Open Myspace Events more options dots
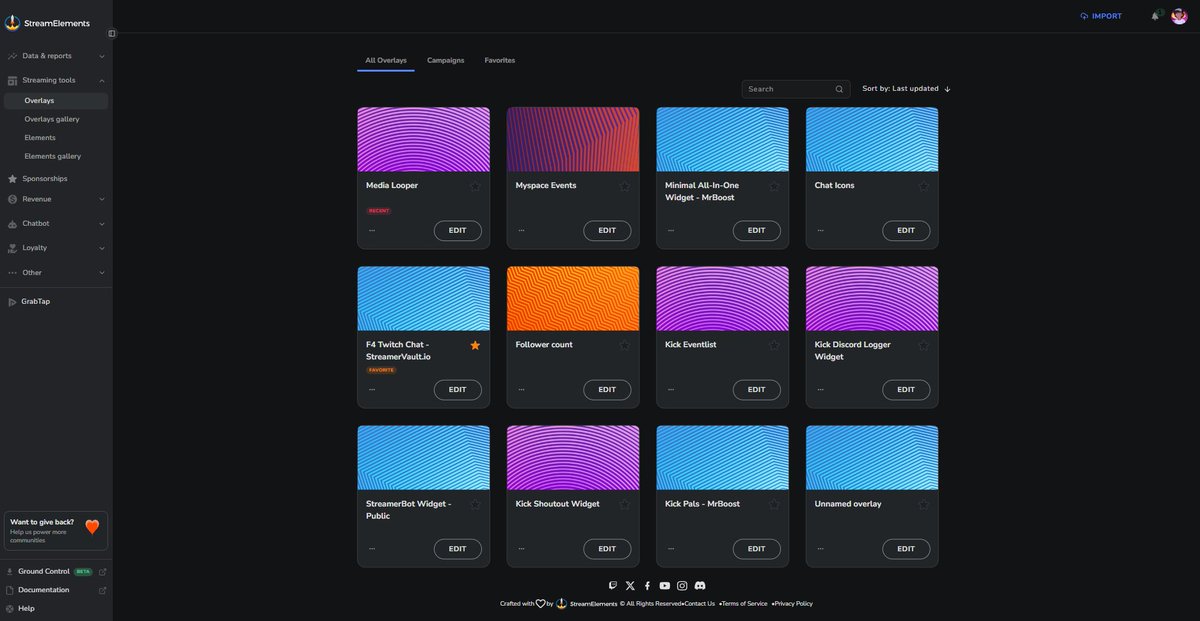The height and width of the screenshot is (621, 1200). click(521, 231)
